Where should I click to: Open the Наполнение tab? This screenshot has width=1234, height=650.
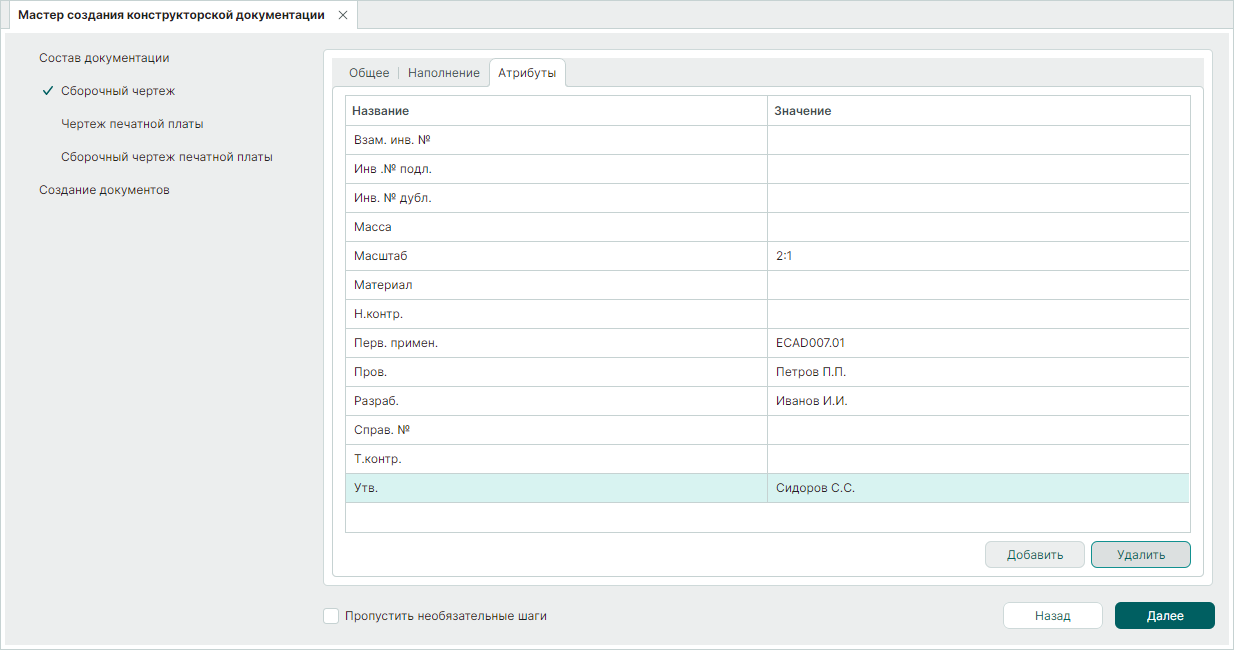click(x=443, y=74)
